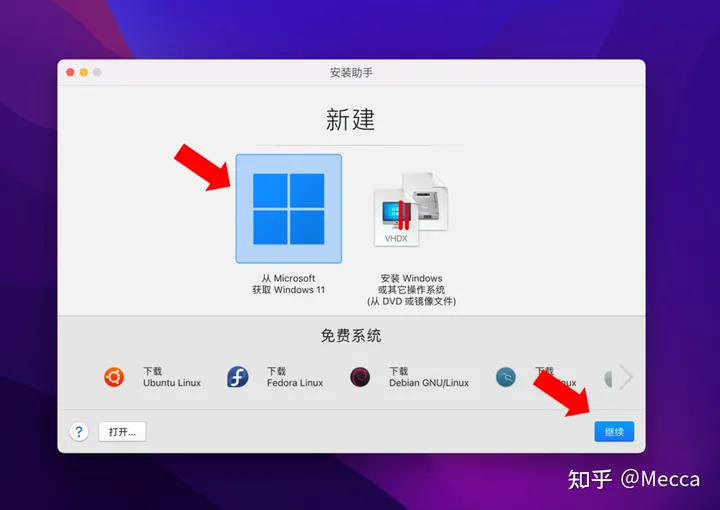Click the 下载 Ubuntu Linux label

(x=172, y=377)
